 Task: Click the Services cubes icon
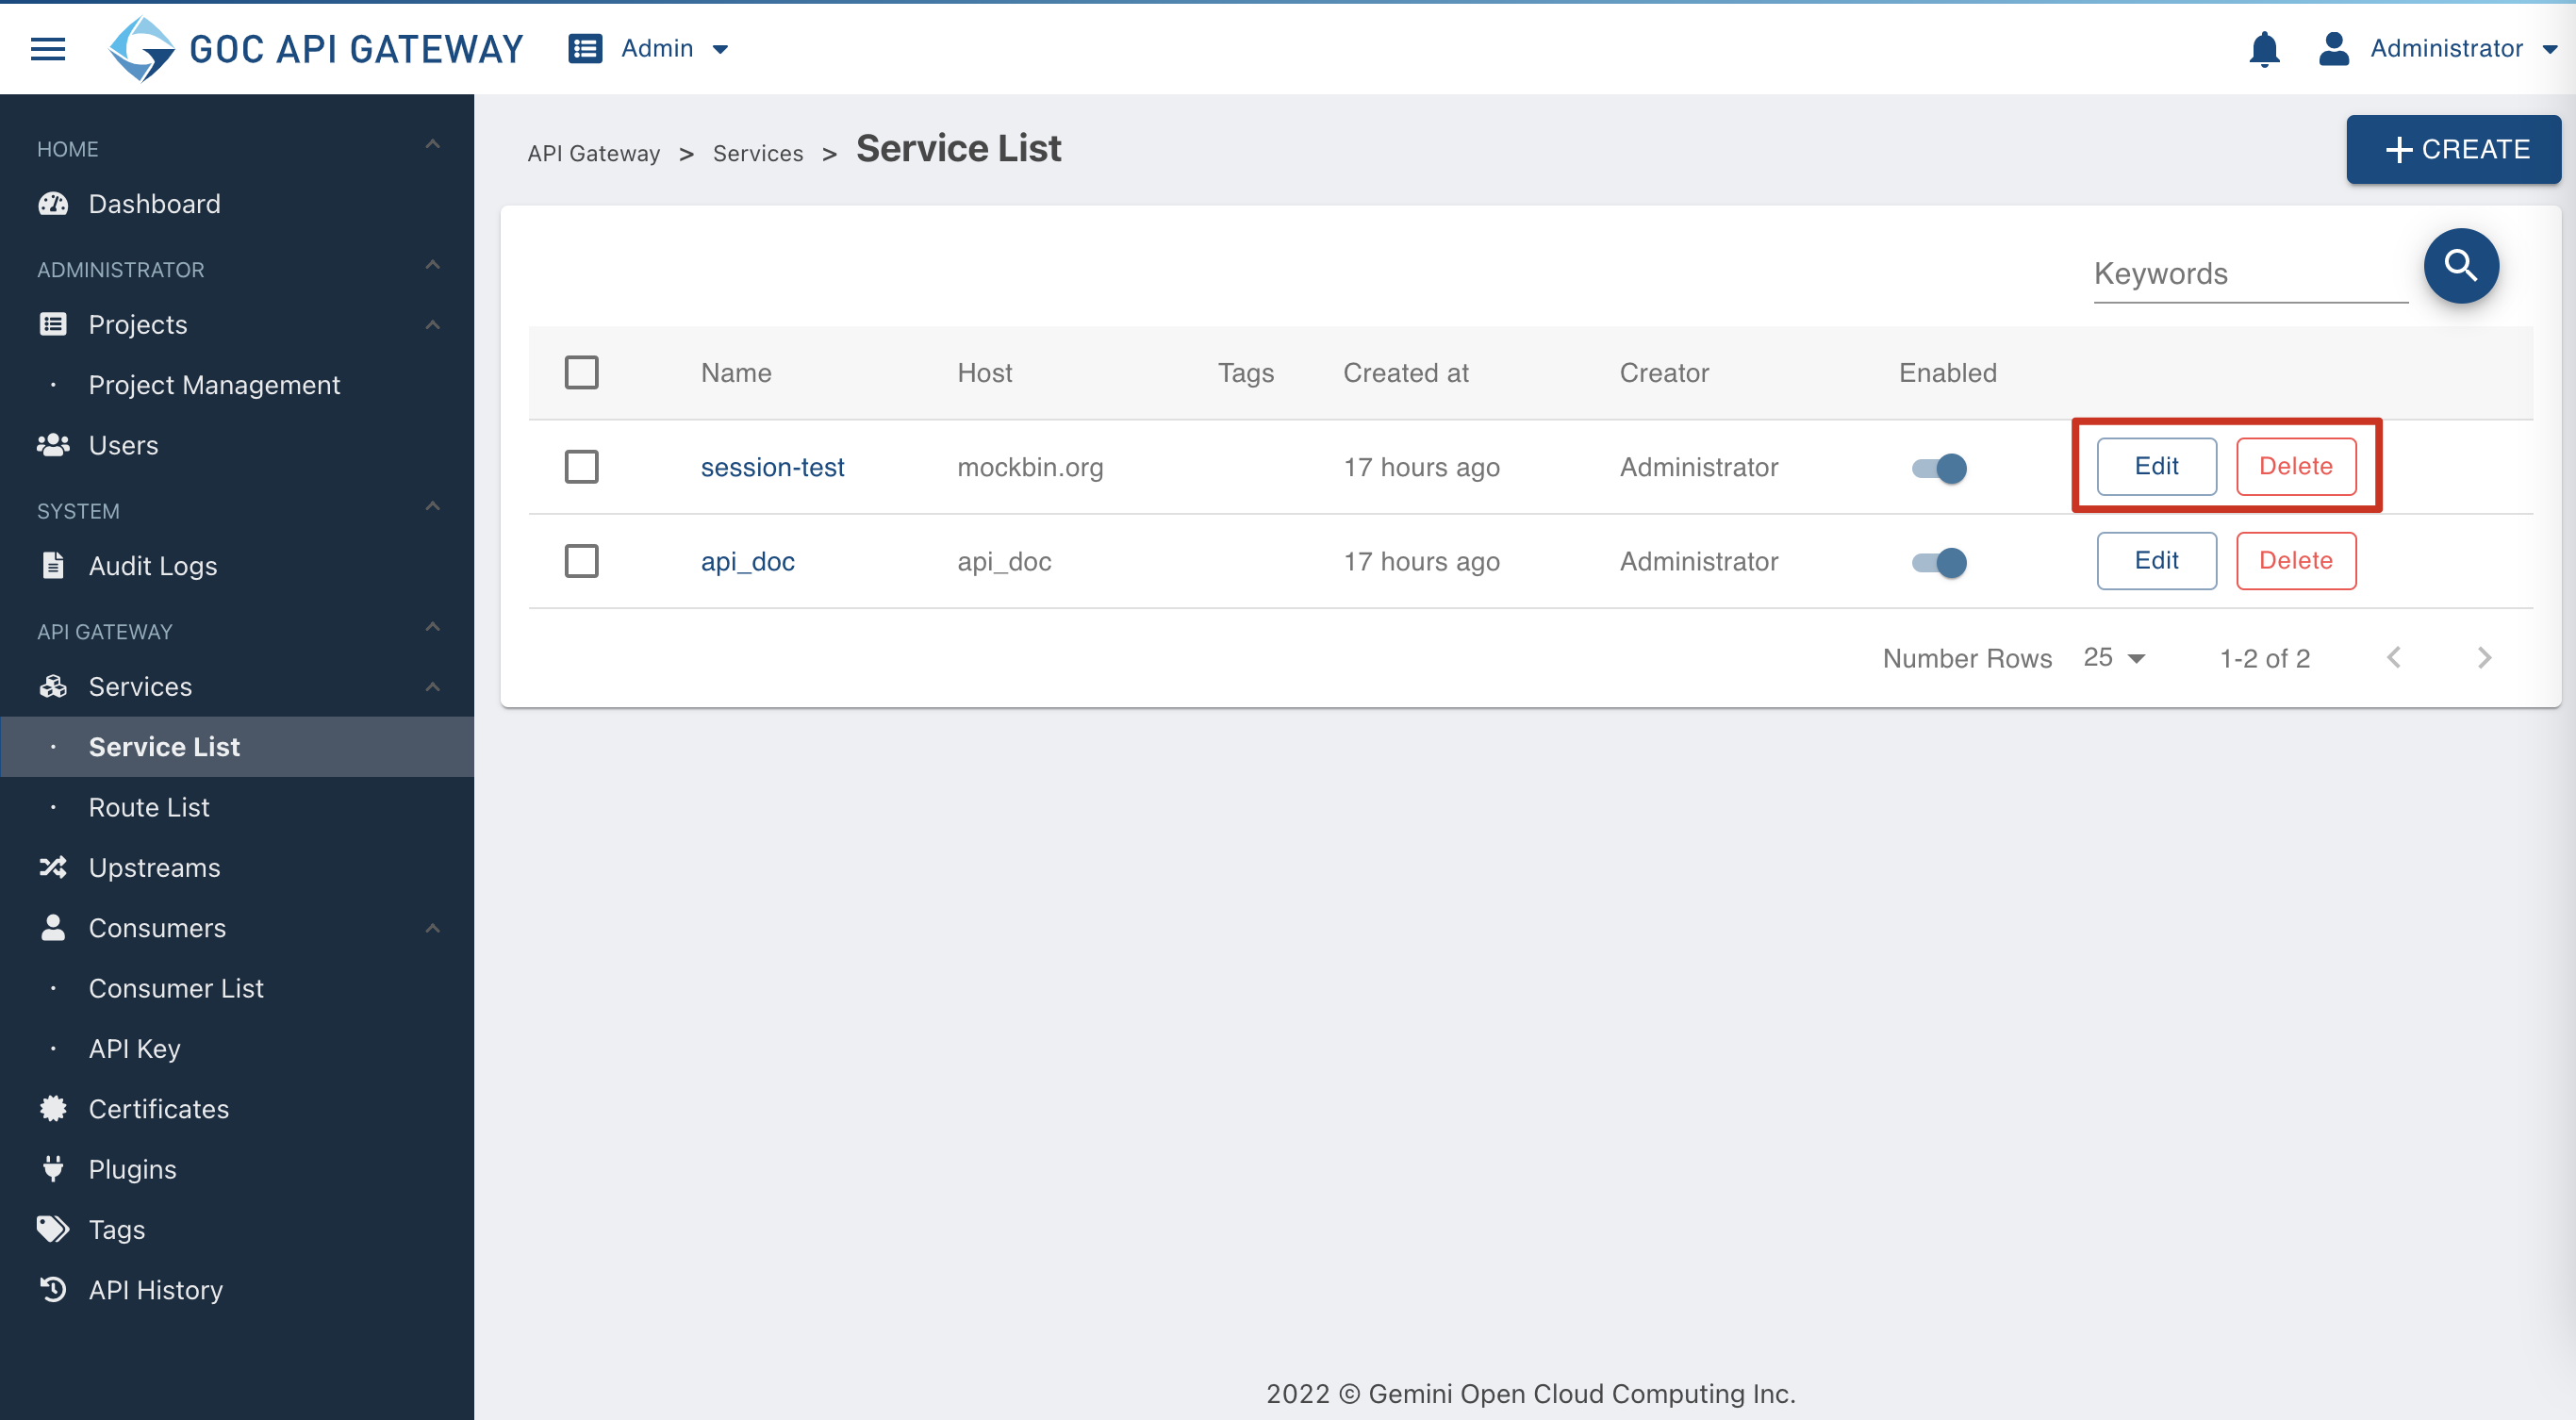tap(53, 686)
